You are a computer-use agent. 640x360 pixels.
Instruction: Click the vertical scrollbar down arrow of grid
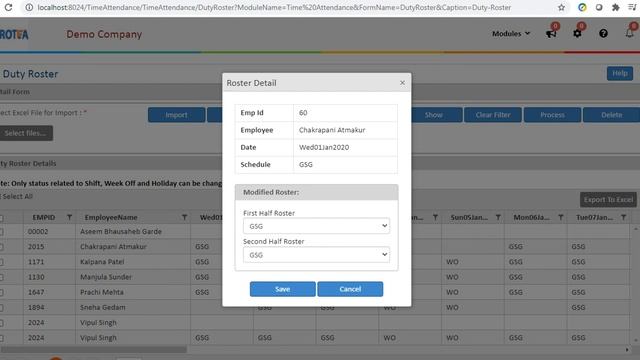coord(636,340)
